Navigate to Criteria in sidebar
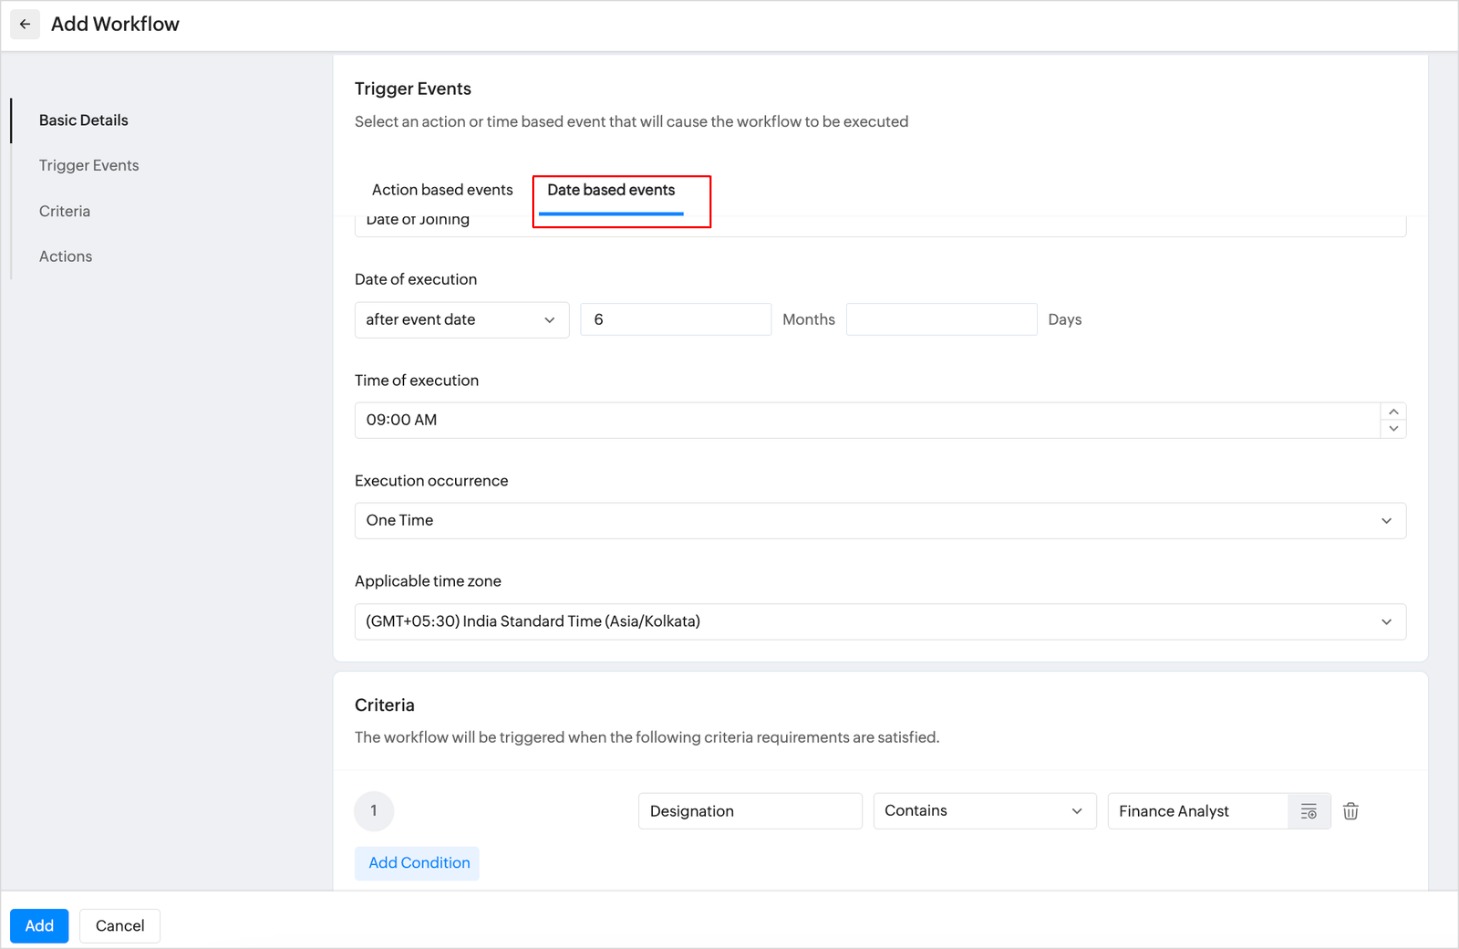1459x949 pixels. 65,211
